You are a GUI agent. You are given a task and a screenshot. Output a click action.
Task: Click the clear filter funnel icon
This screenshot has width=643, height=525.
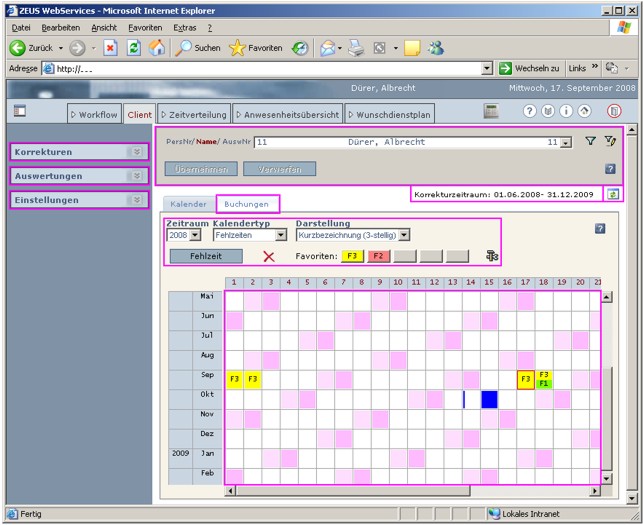pos(609,142)
